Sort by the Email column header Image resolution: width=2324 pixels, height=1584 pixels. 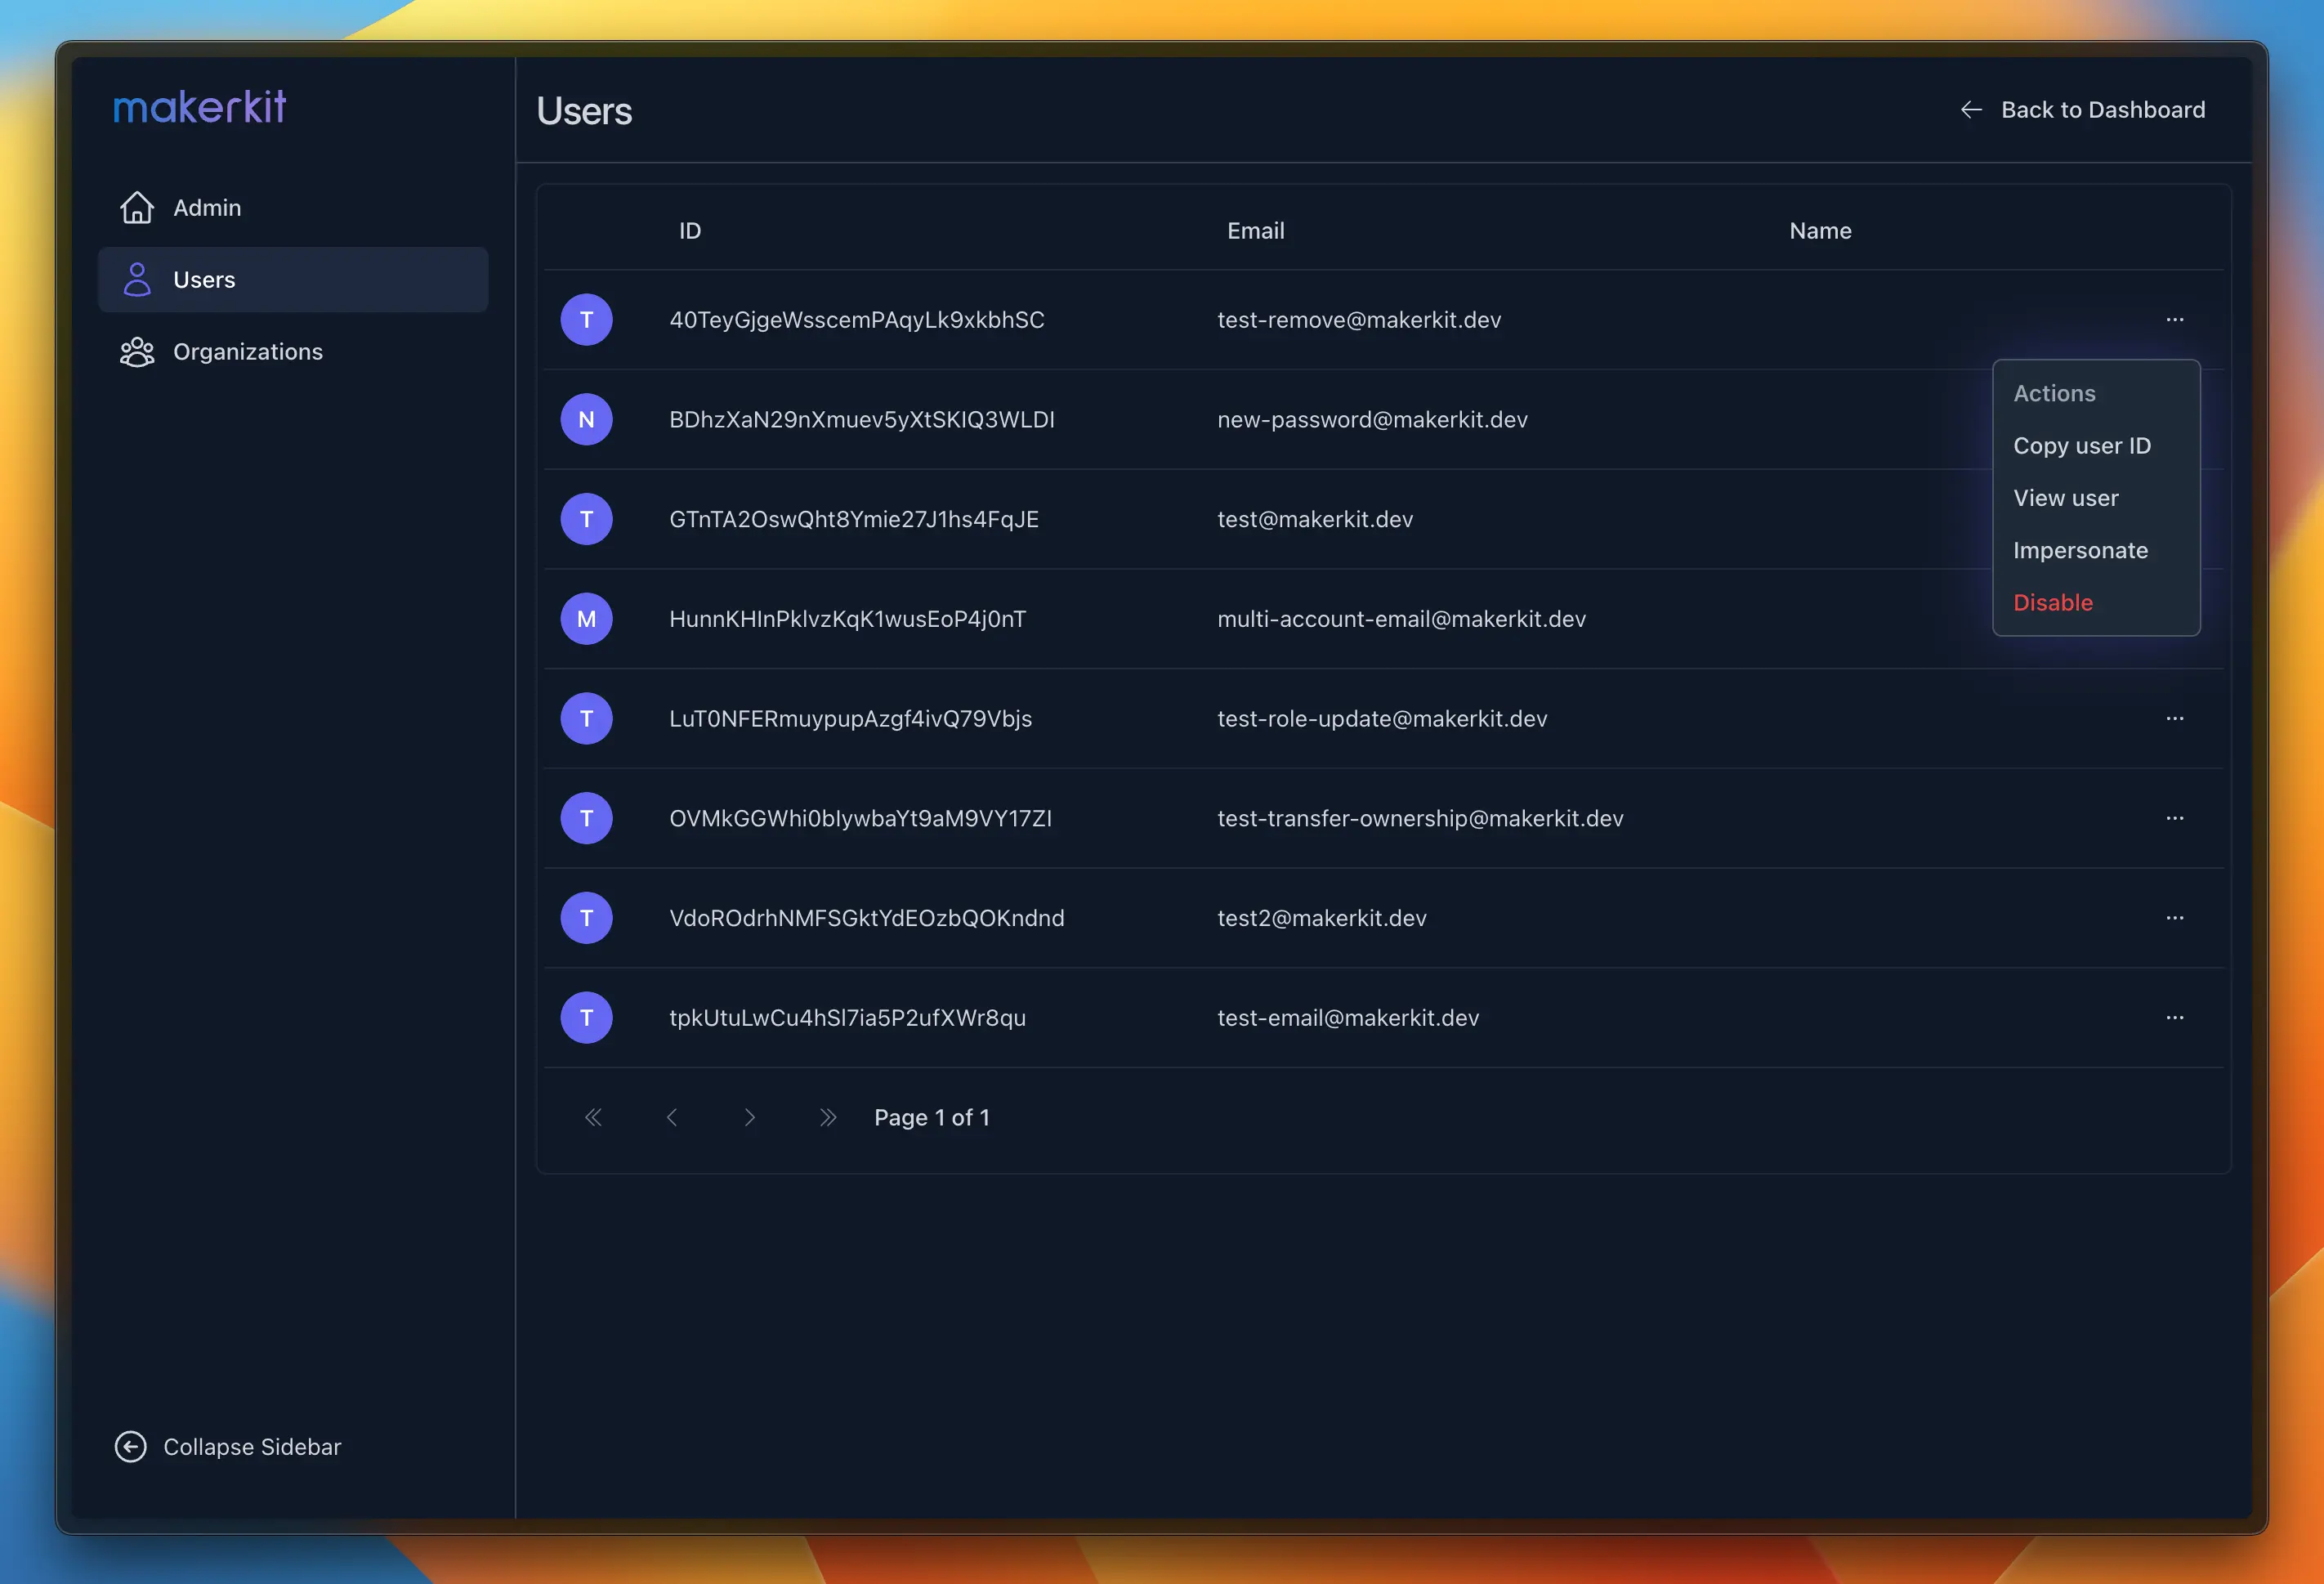click(1256, 230)
